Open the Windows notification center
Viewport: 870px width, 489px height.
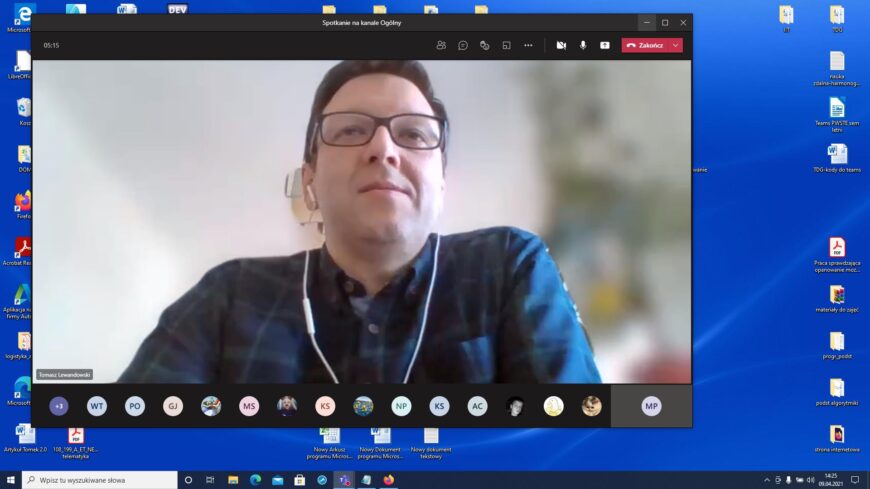(855, 480)
